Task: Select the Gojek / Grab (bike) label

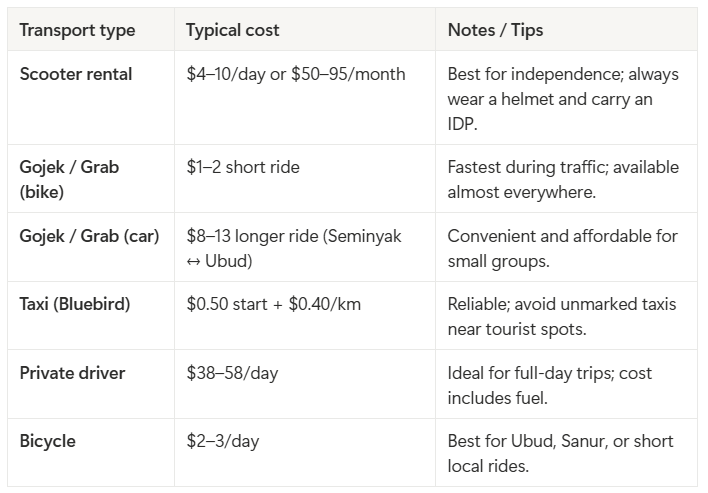Action: tap(69, 178)
